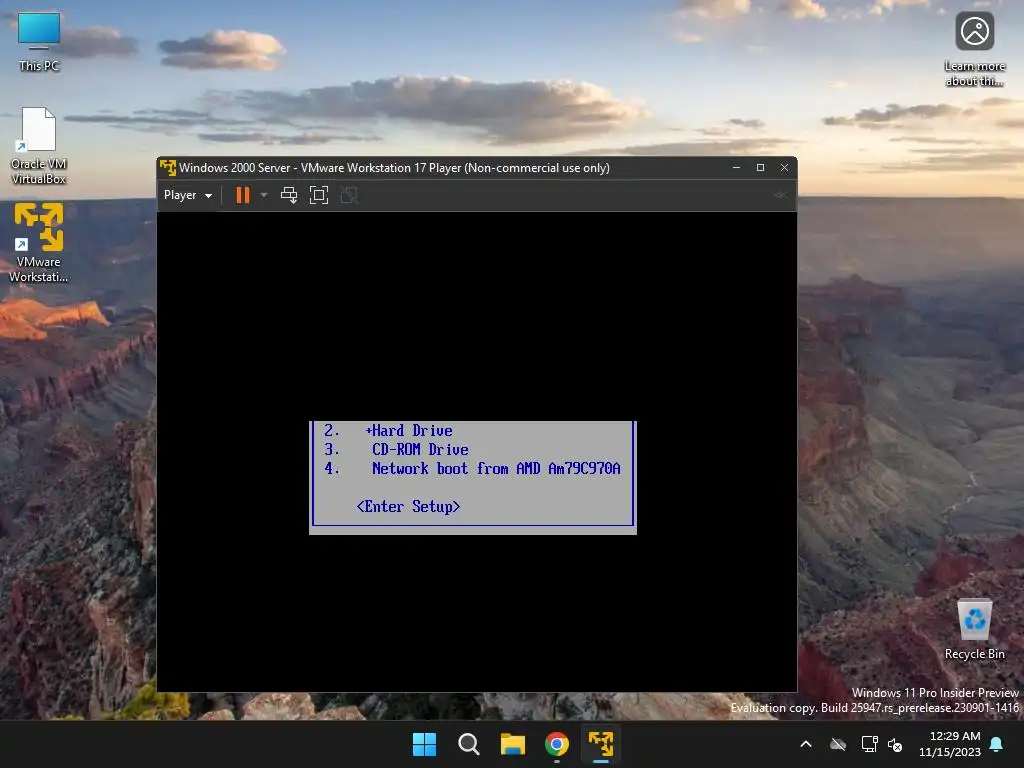Screen dimensions: 1024x768
Task: Close the VMware Workstation Player window
Action: click(784, 168)
